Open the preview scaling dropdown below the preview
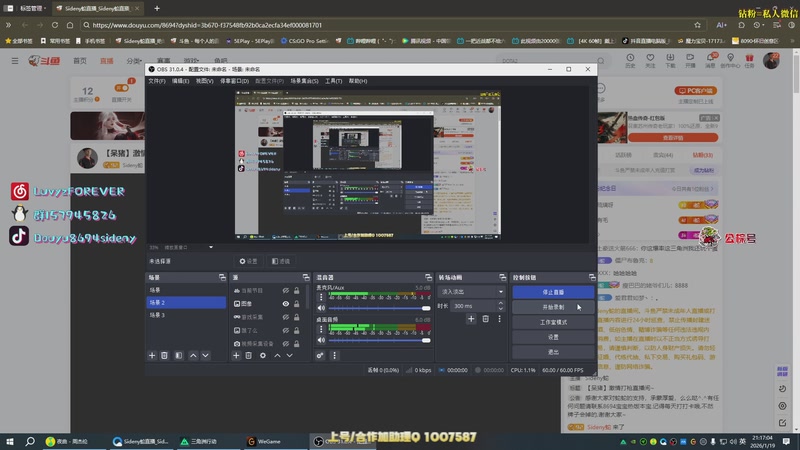 pyautogui.click(x=211, y=247)
